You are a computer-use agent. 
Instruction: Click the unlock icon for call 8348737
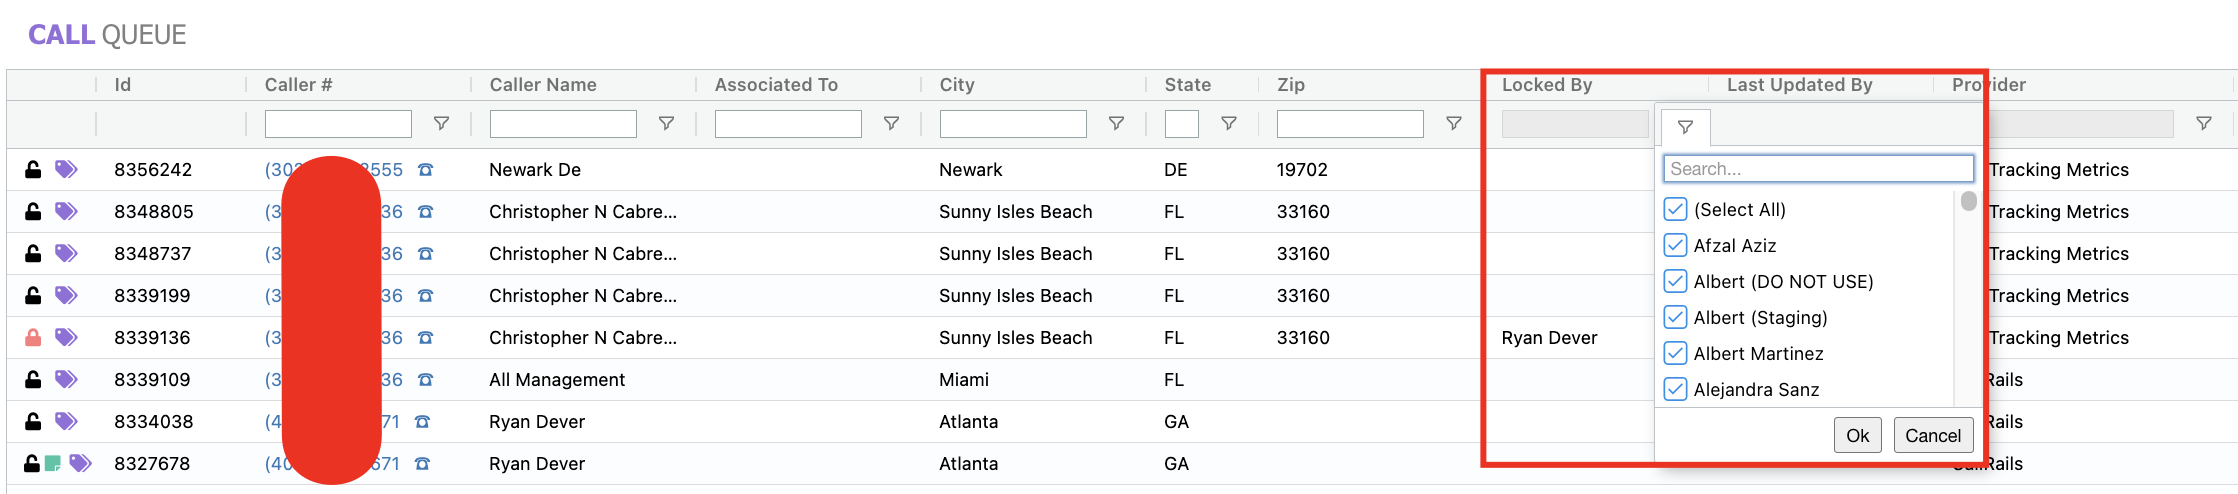pos(33,254)
